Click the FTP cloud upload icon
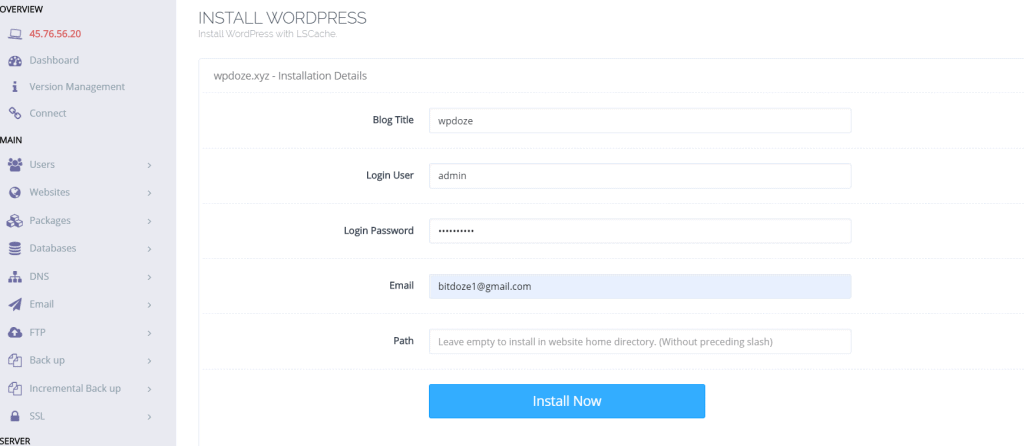1024x446 pixels. 15,333
